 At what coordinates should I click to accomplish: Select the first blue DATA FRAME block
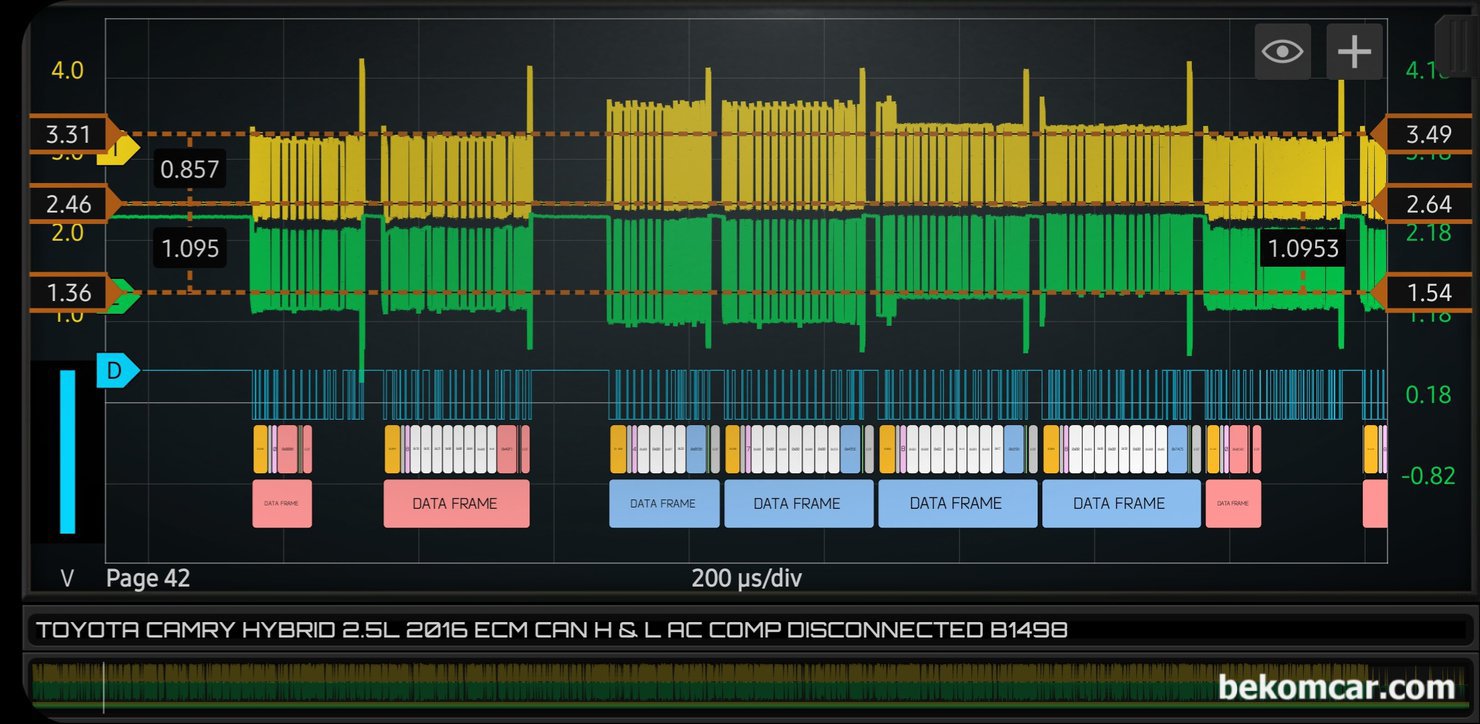[664, 503]
